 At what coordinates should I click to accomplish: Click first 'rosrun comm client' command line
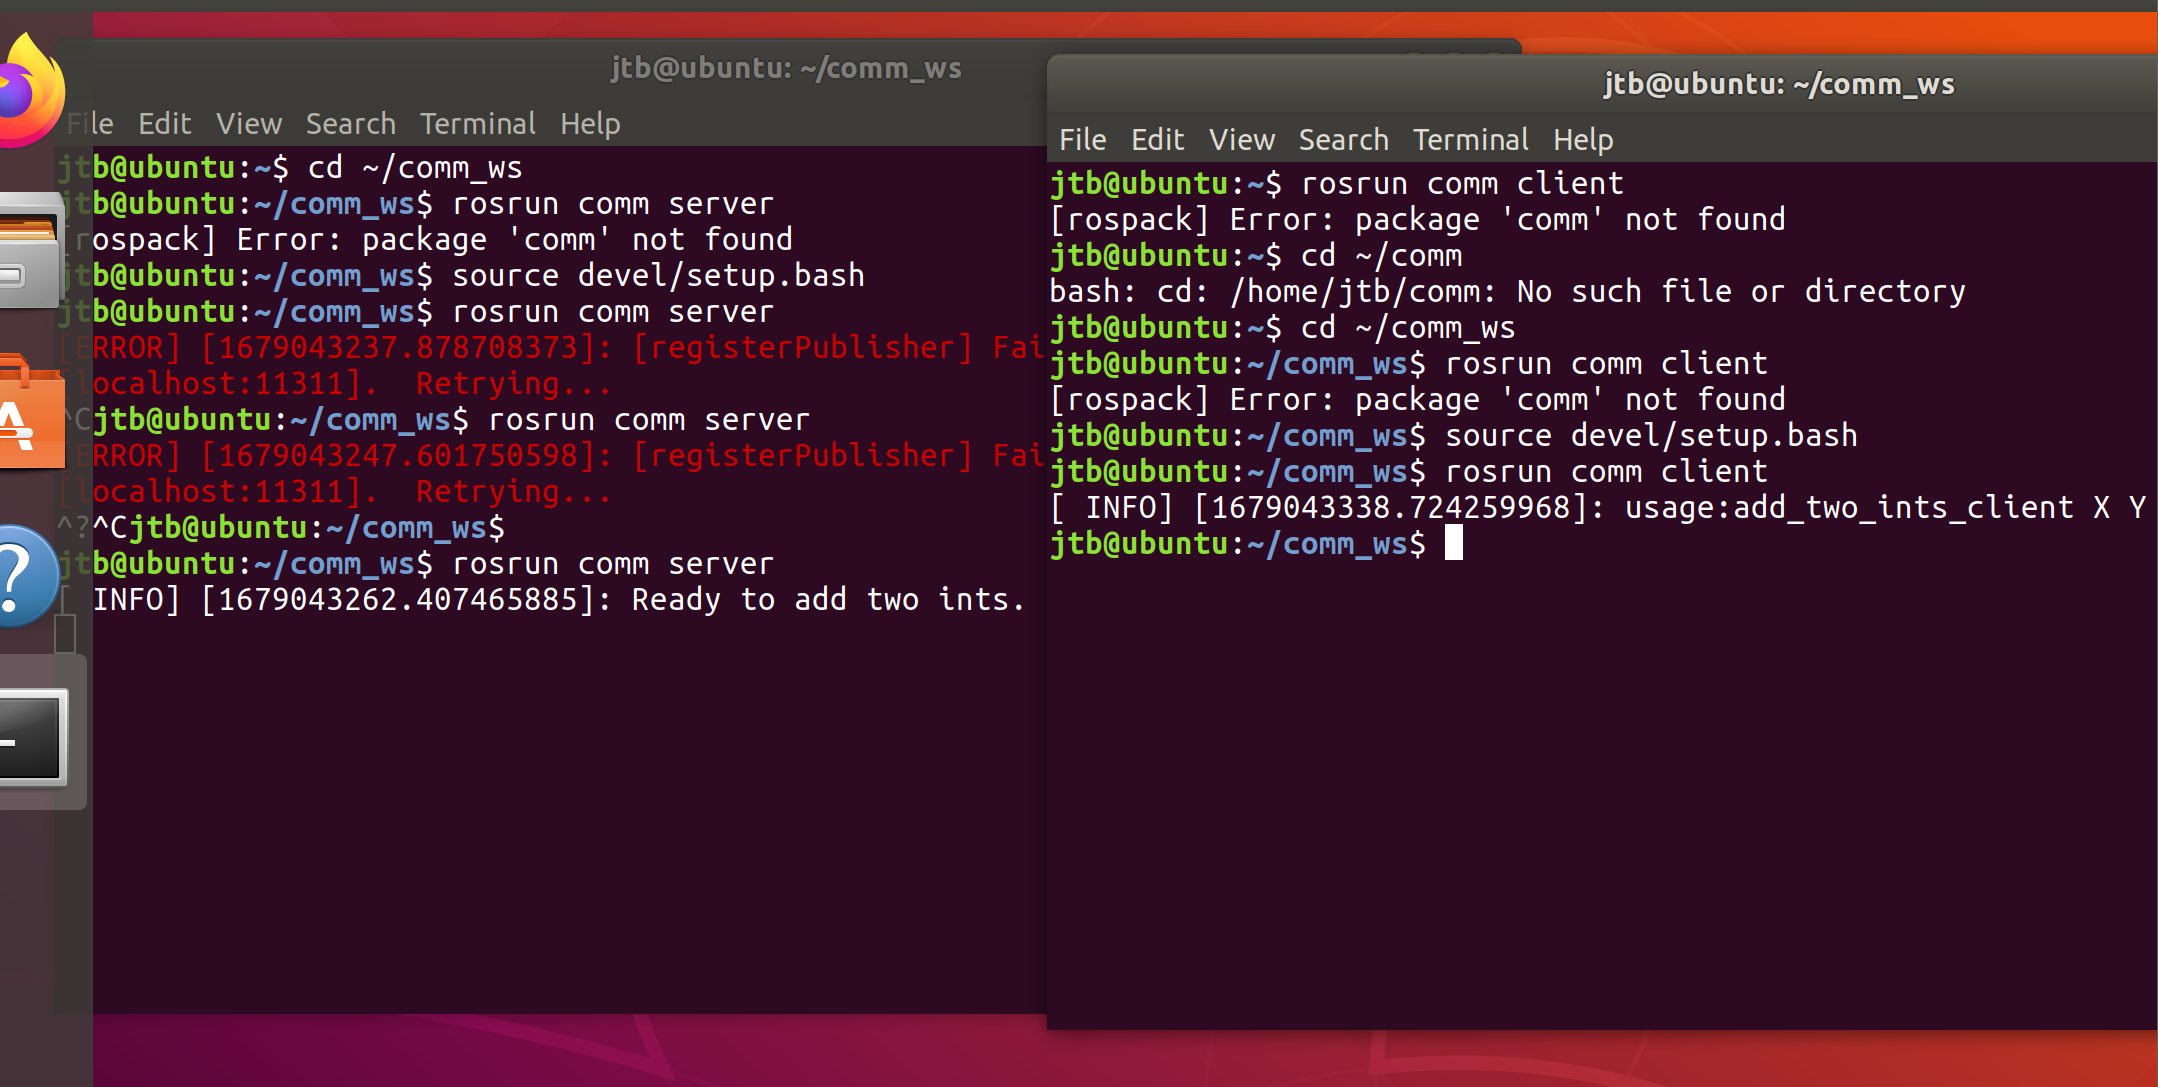coord(1462,184)
